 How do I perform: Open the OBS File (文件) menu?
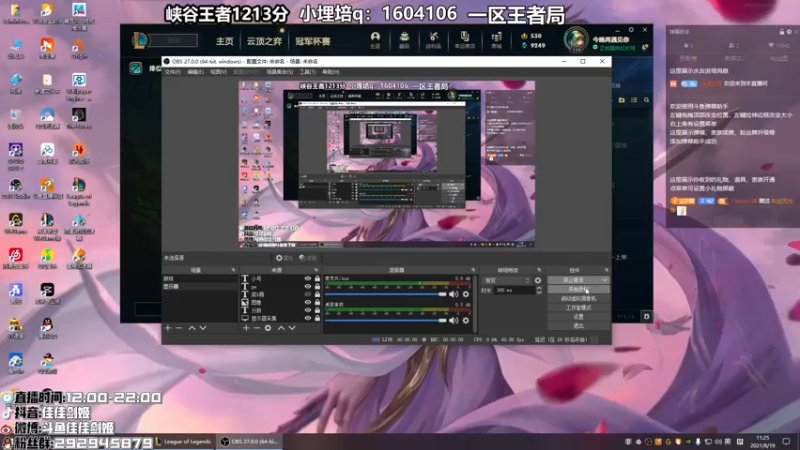(172, 72)
